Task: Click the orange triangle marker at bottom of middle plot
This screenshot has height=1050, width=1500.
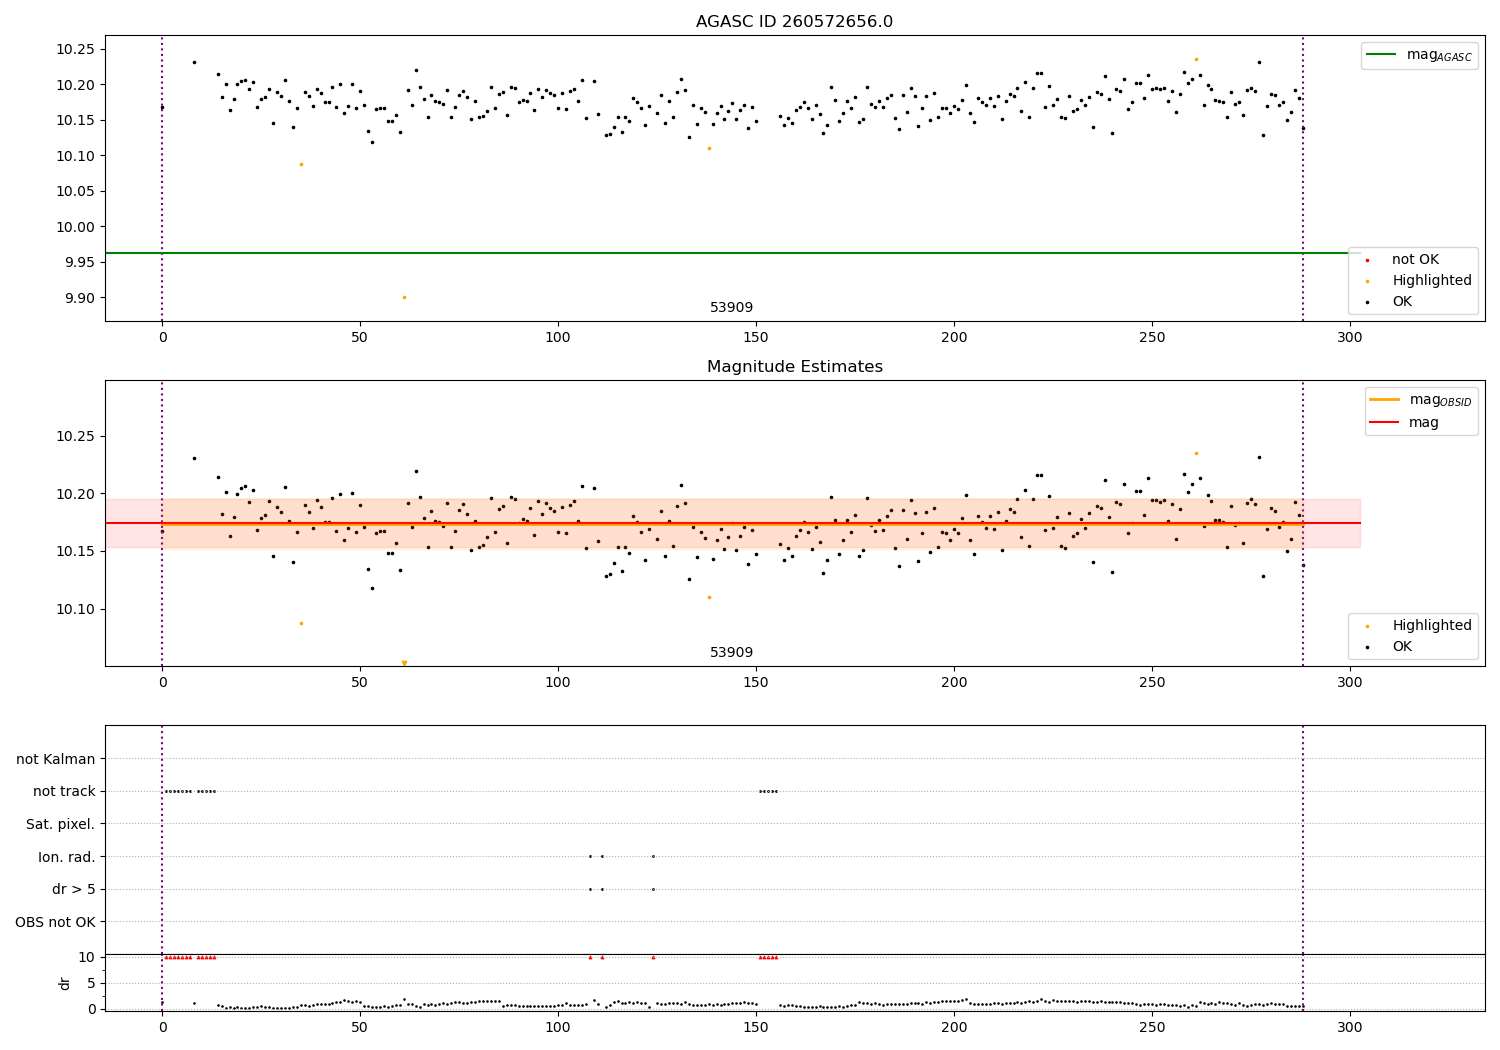Action: 404,663
